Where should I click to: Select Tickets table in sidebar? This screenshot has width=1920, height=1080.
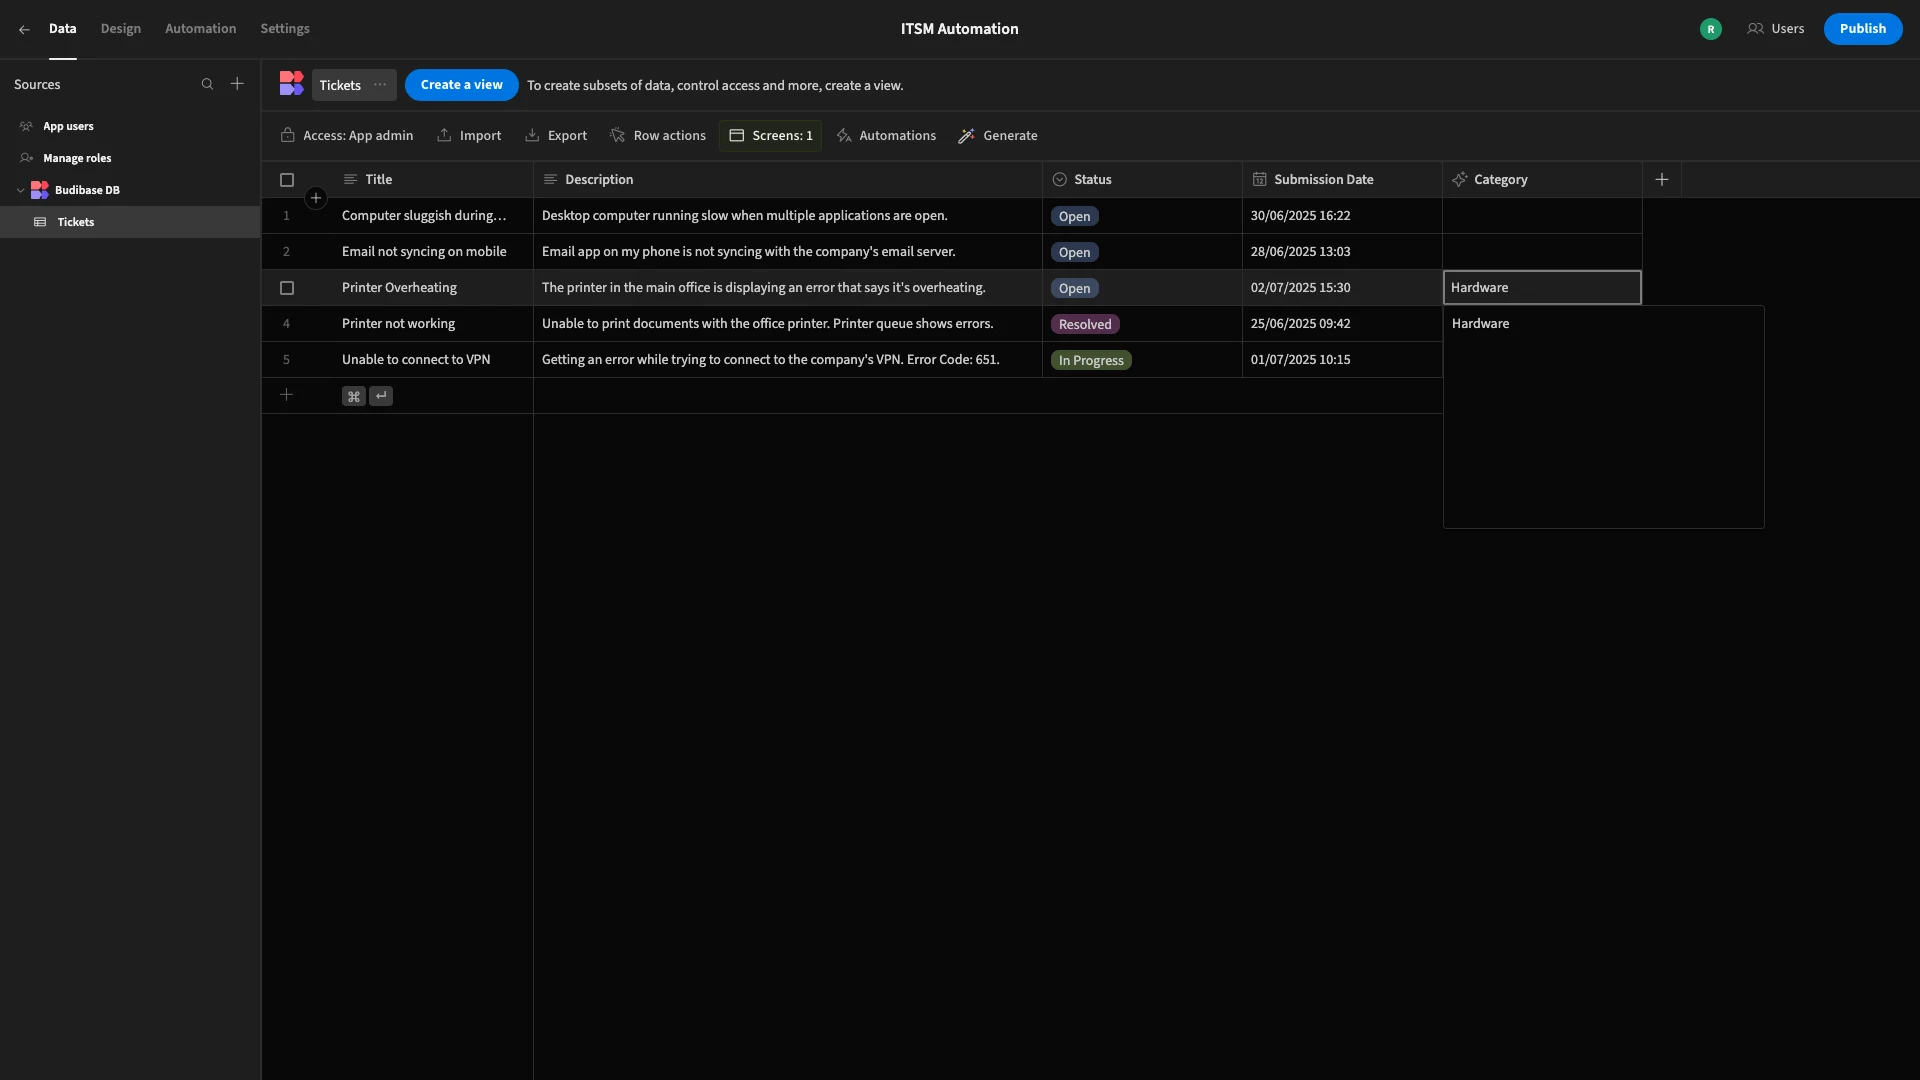(130, 222)
